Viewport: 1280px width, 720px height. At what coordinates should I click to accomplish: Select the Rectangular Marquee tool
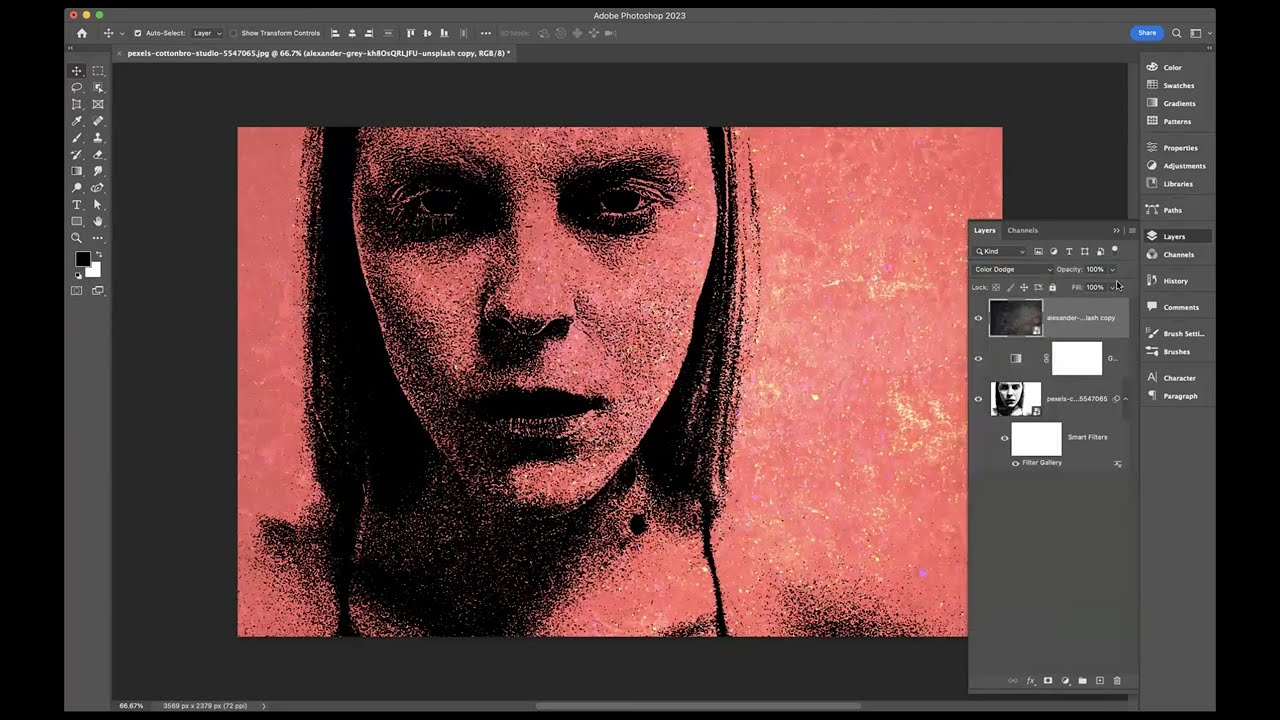click(98, 71)
